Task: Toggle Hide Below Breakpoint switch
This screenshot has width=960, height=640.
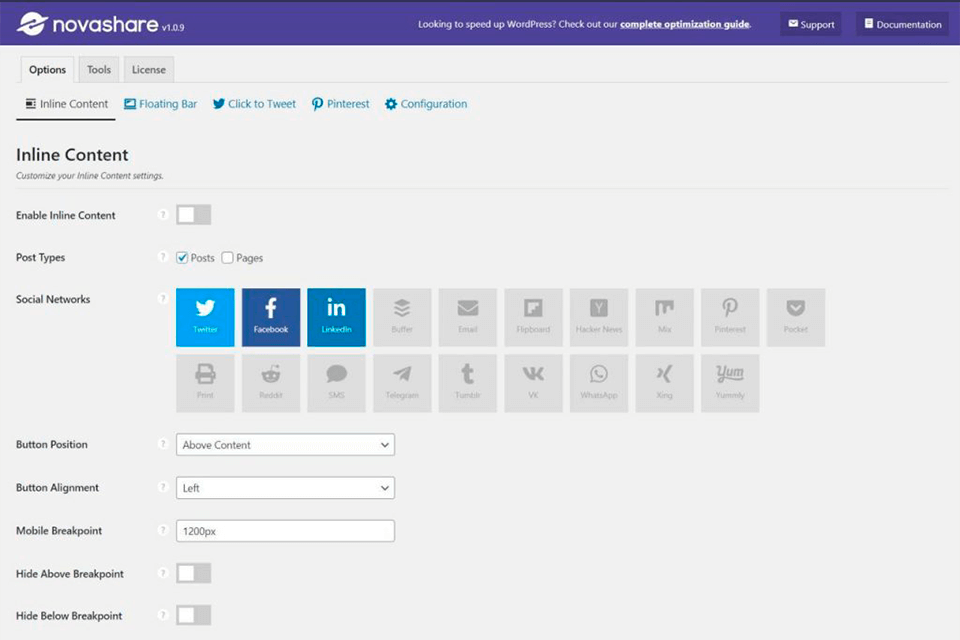Action: (x=193, y=615)
